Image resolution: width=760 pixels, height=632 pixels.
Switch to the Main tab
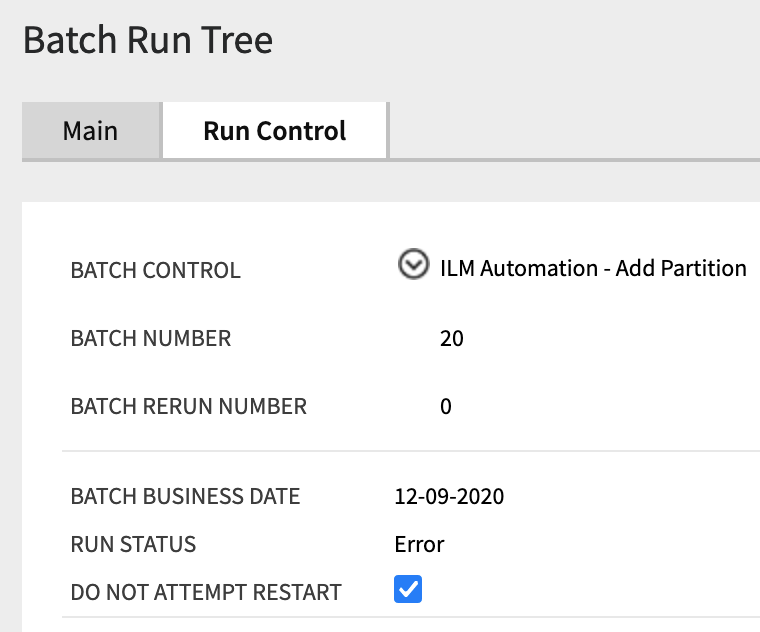pyautogui.click(x=90, y=131)
